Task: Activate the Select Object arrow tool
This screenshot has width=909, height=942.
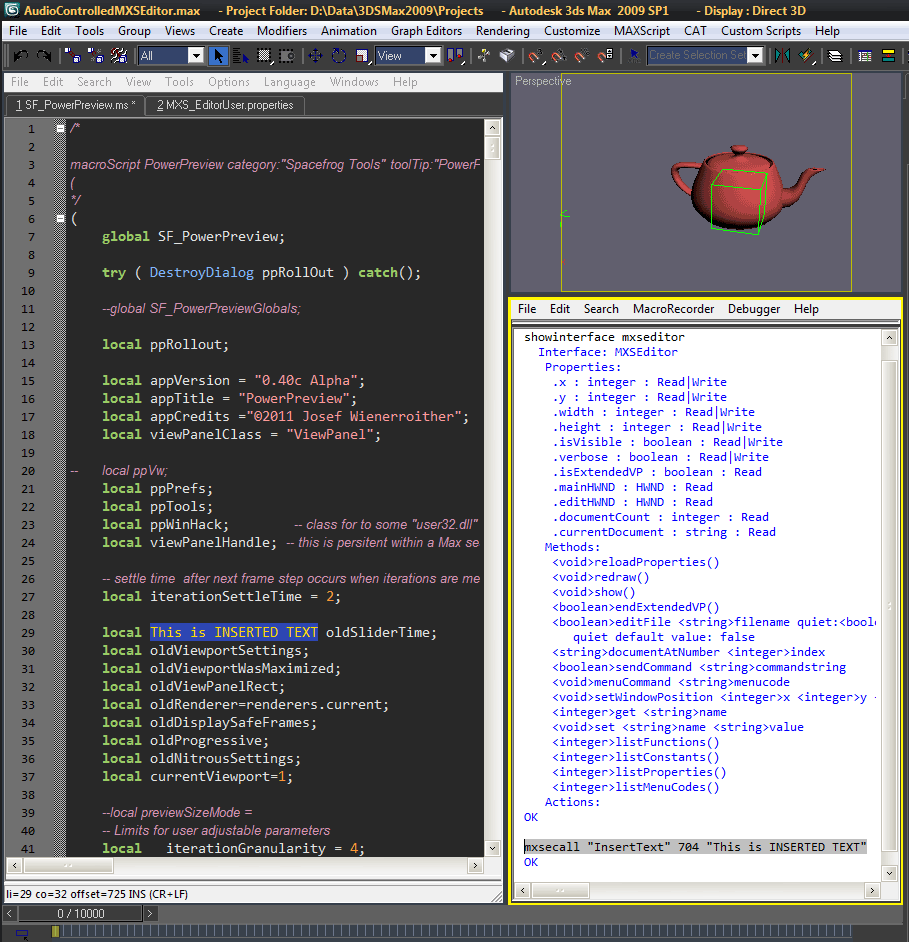Action: click(220, 56)
